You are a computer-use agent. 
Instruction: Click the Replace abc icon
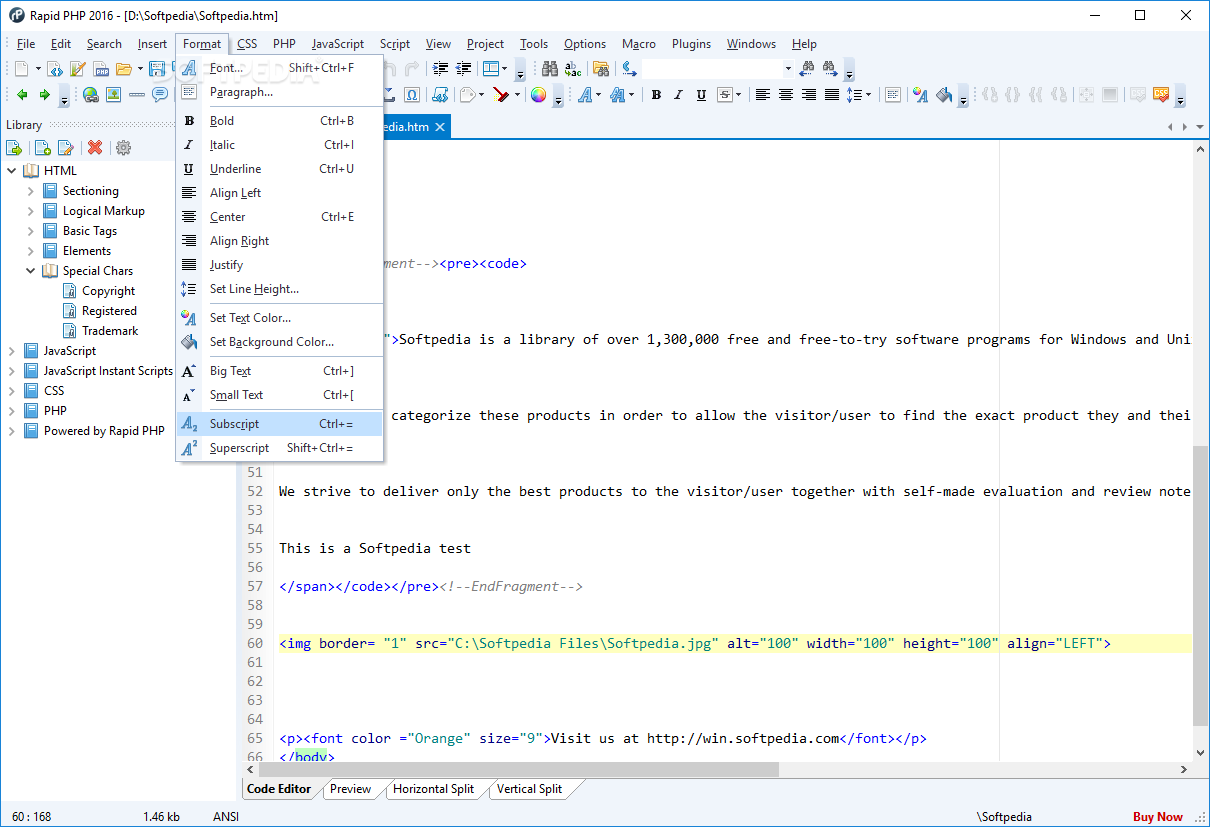pyautogui.click(x=573, y=69)
